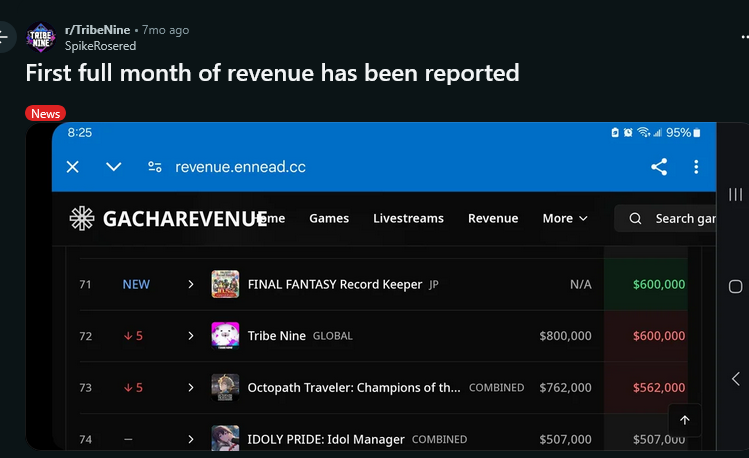The width and height of the screenshot is (749, 458).
Task: Click the Search games field
Action: click(665, 218)
